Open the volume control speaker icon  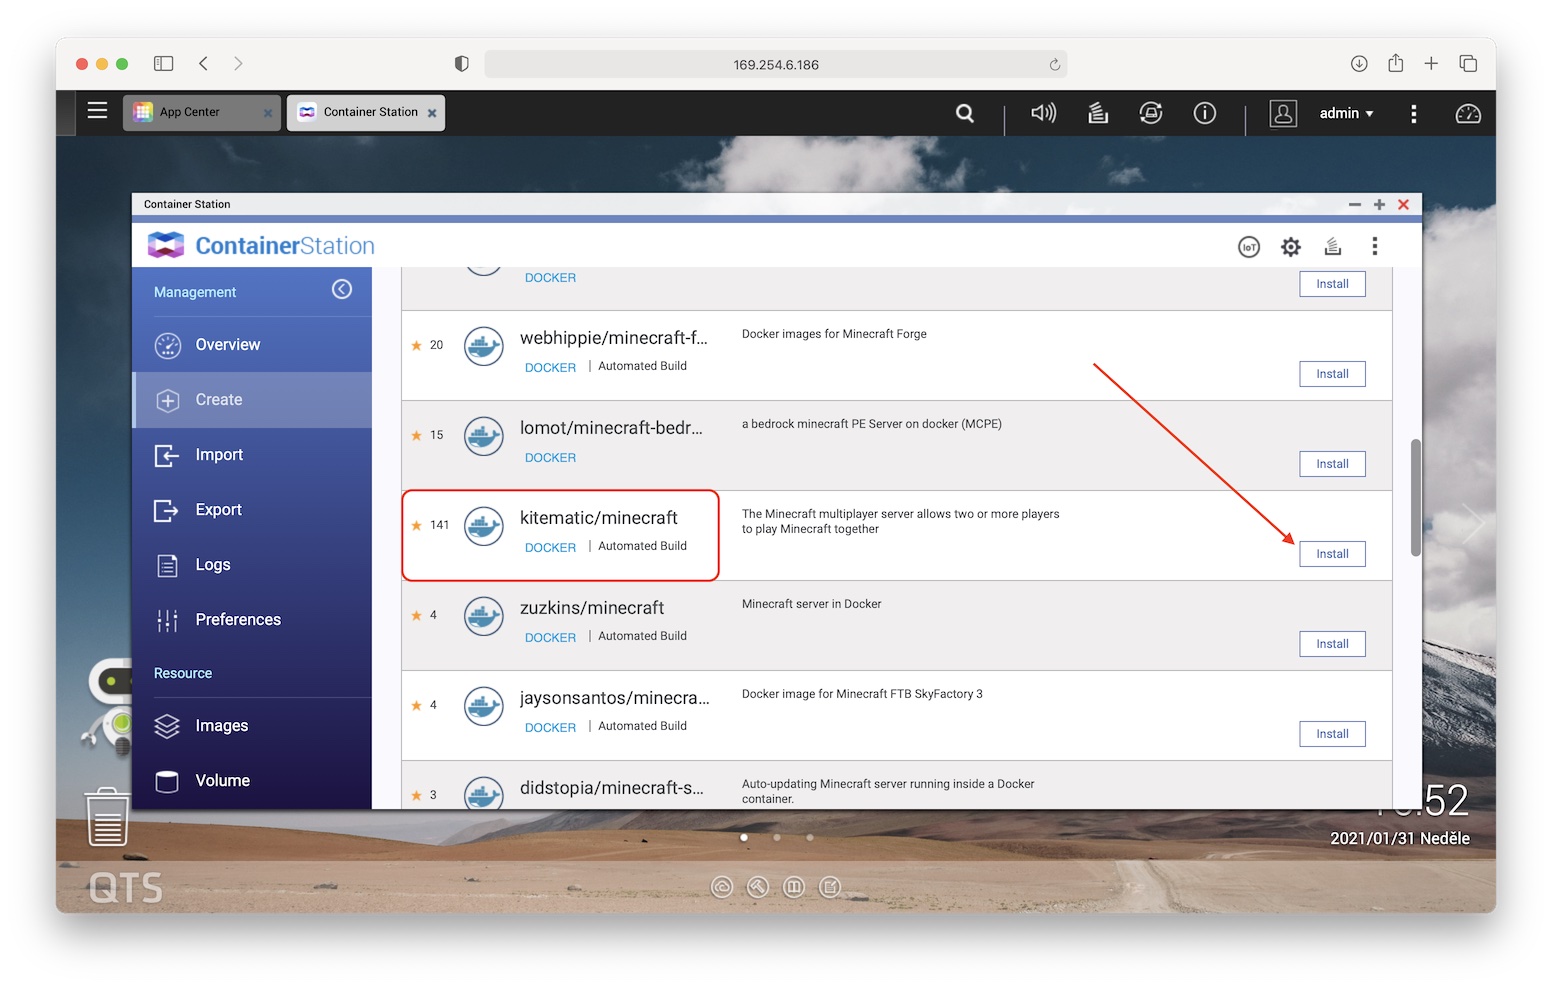(1043, 113)
